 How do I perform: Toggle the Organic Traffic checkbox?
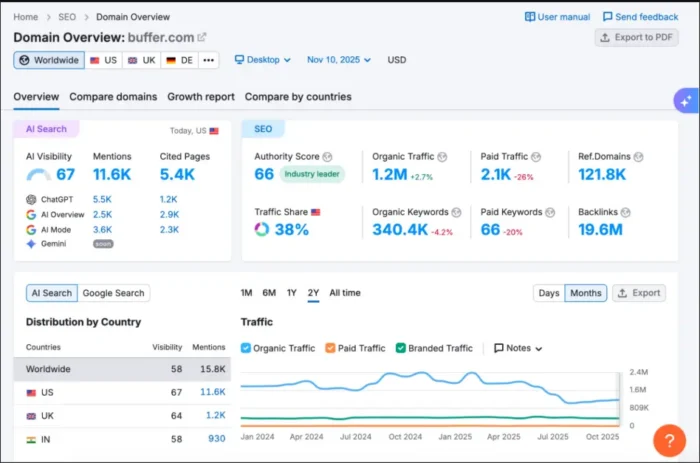click(x=247, y=348)
